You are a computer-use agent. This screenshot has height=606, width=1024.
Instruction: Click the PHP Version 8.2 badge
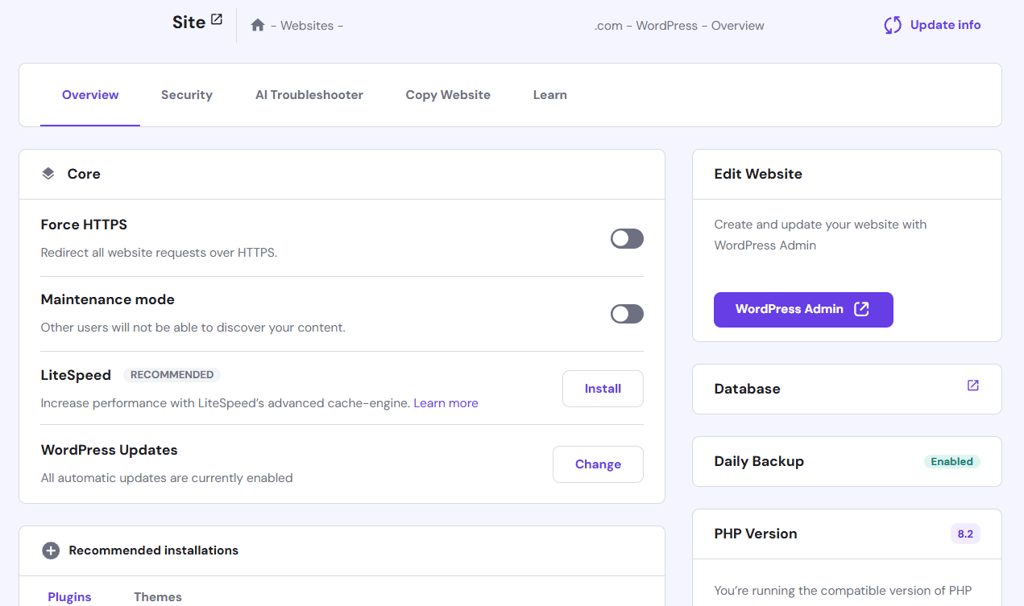click(x=965, y=534)
